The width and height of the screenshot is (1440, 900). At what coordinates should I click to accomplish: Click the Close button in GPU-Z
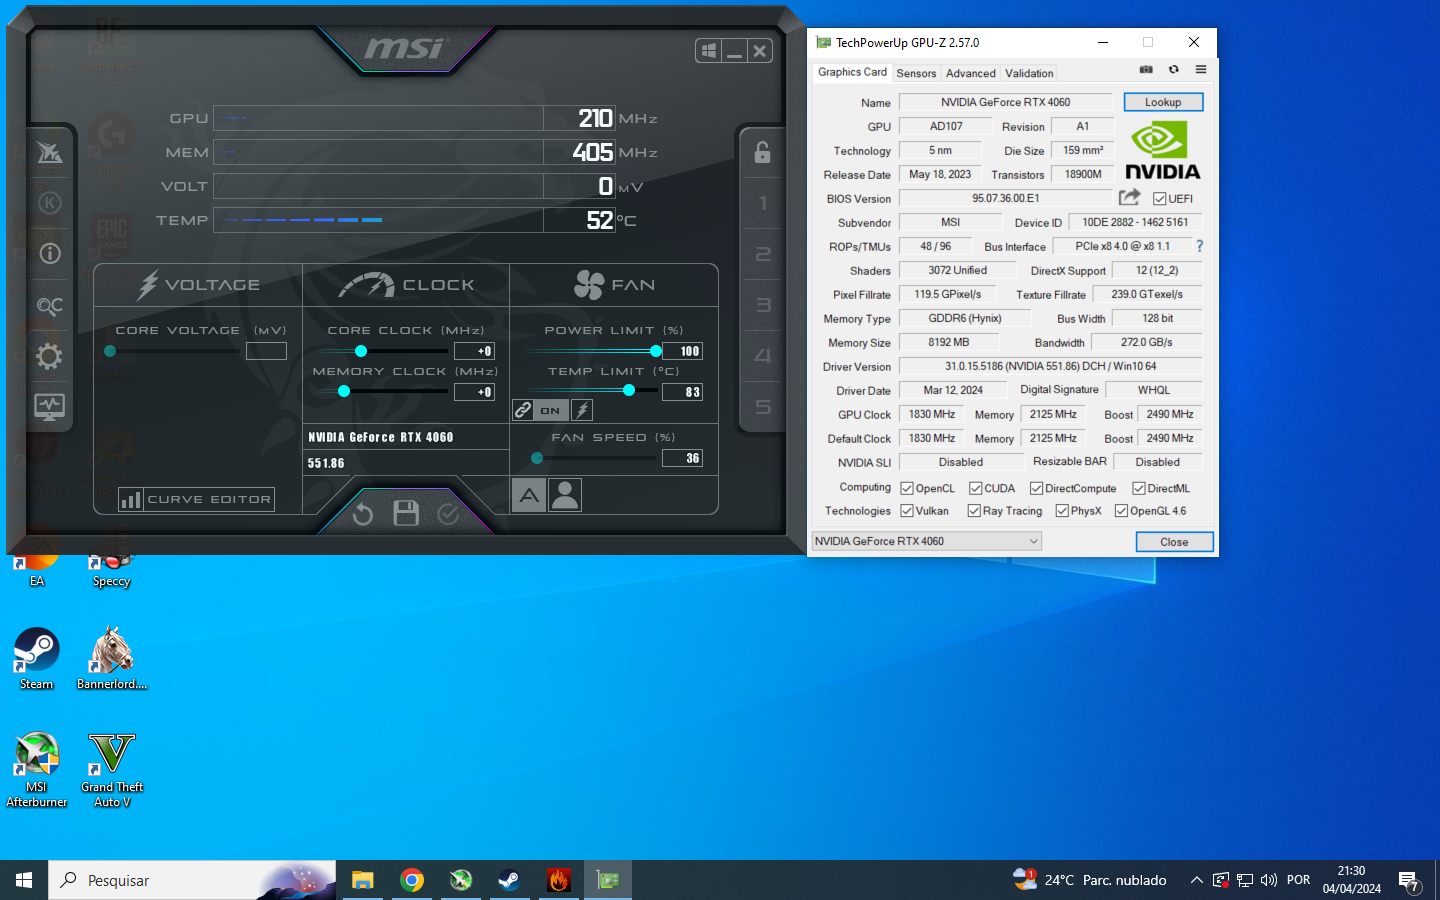(x=1174, y=542)
